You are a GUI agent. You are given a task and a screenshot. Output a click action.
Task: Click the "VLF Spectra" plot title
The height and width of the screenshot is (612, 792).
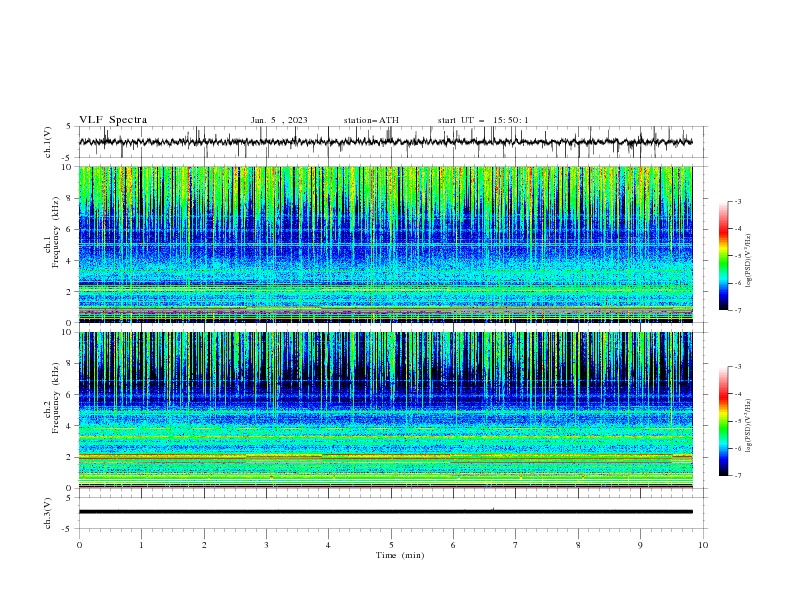(113, 120)
